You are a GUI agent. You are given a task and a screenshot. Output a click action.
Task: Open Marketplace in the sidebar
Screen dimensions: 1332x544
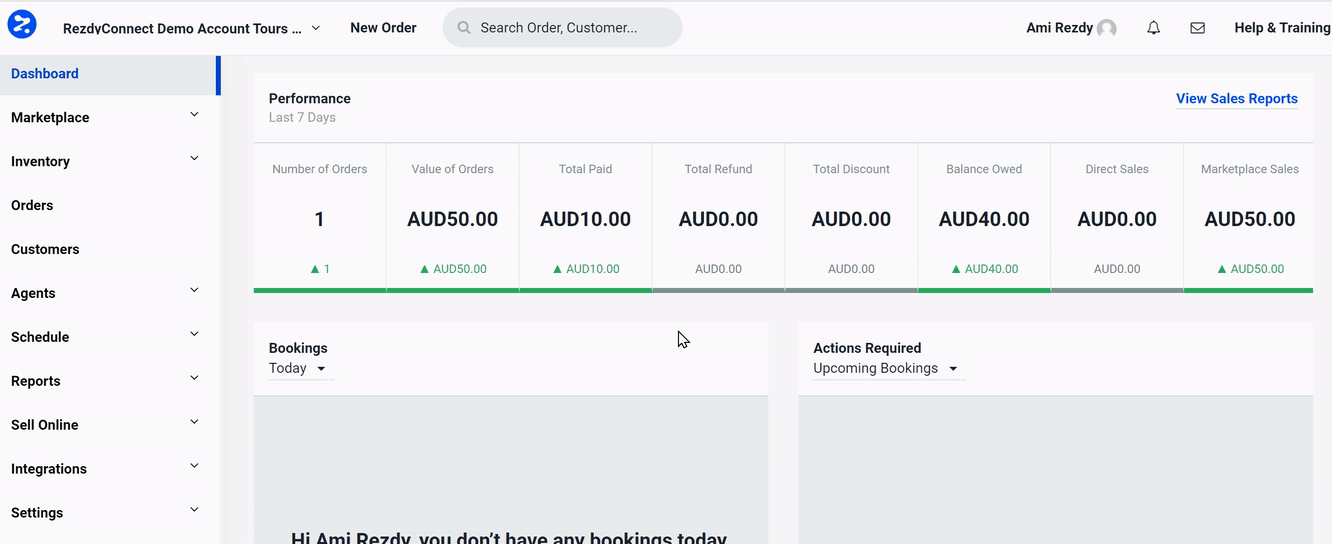[50, 118]
